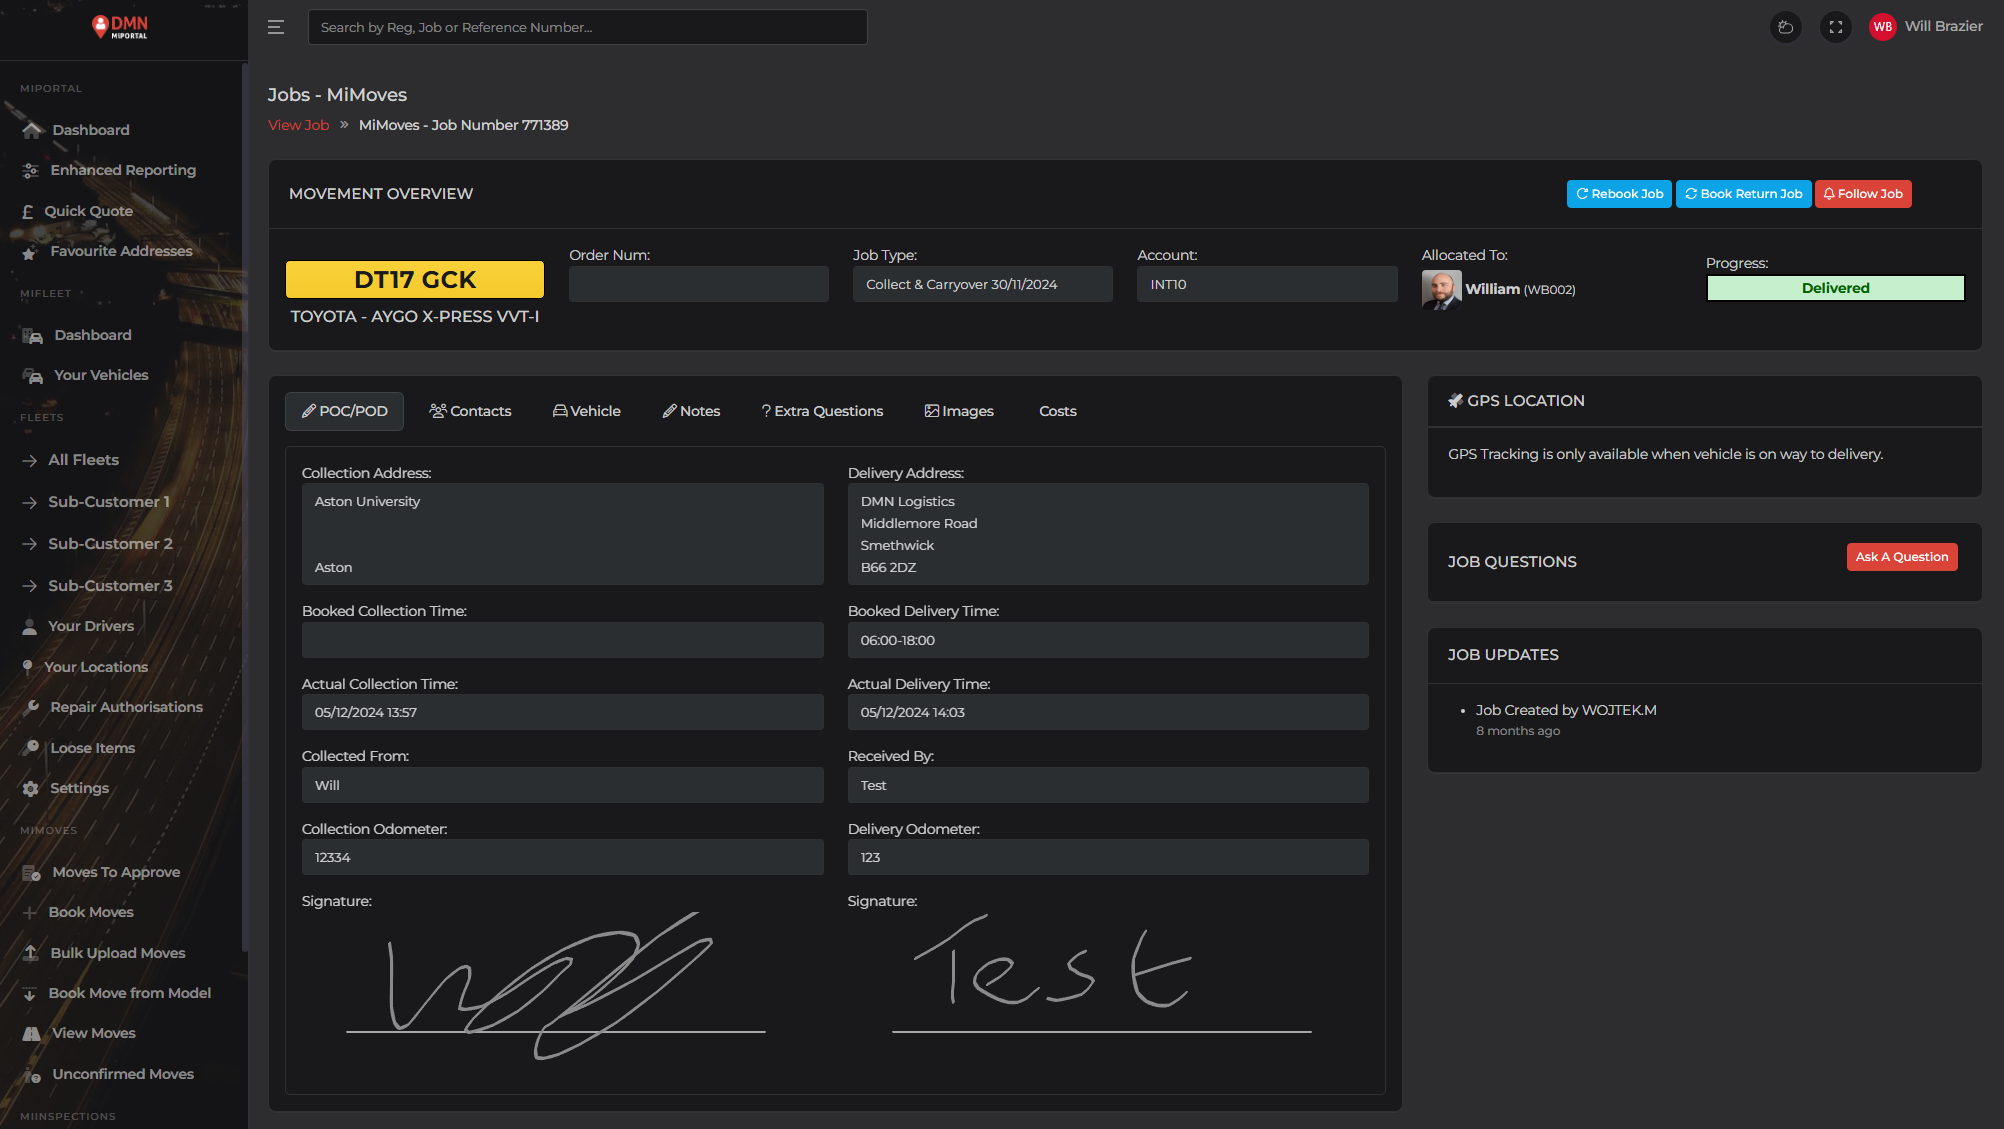Screen dimensions: 2004x1129
Task: Switch to the Images tab
Action: (x=959, y=411)
